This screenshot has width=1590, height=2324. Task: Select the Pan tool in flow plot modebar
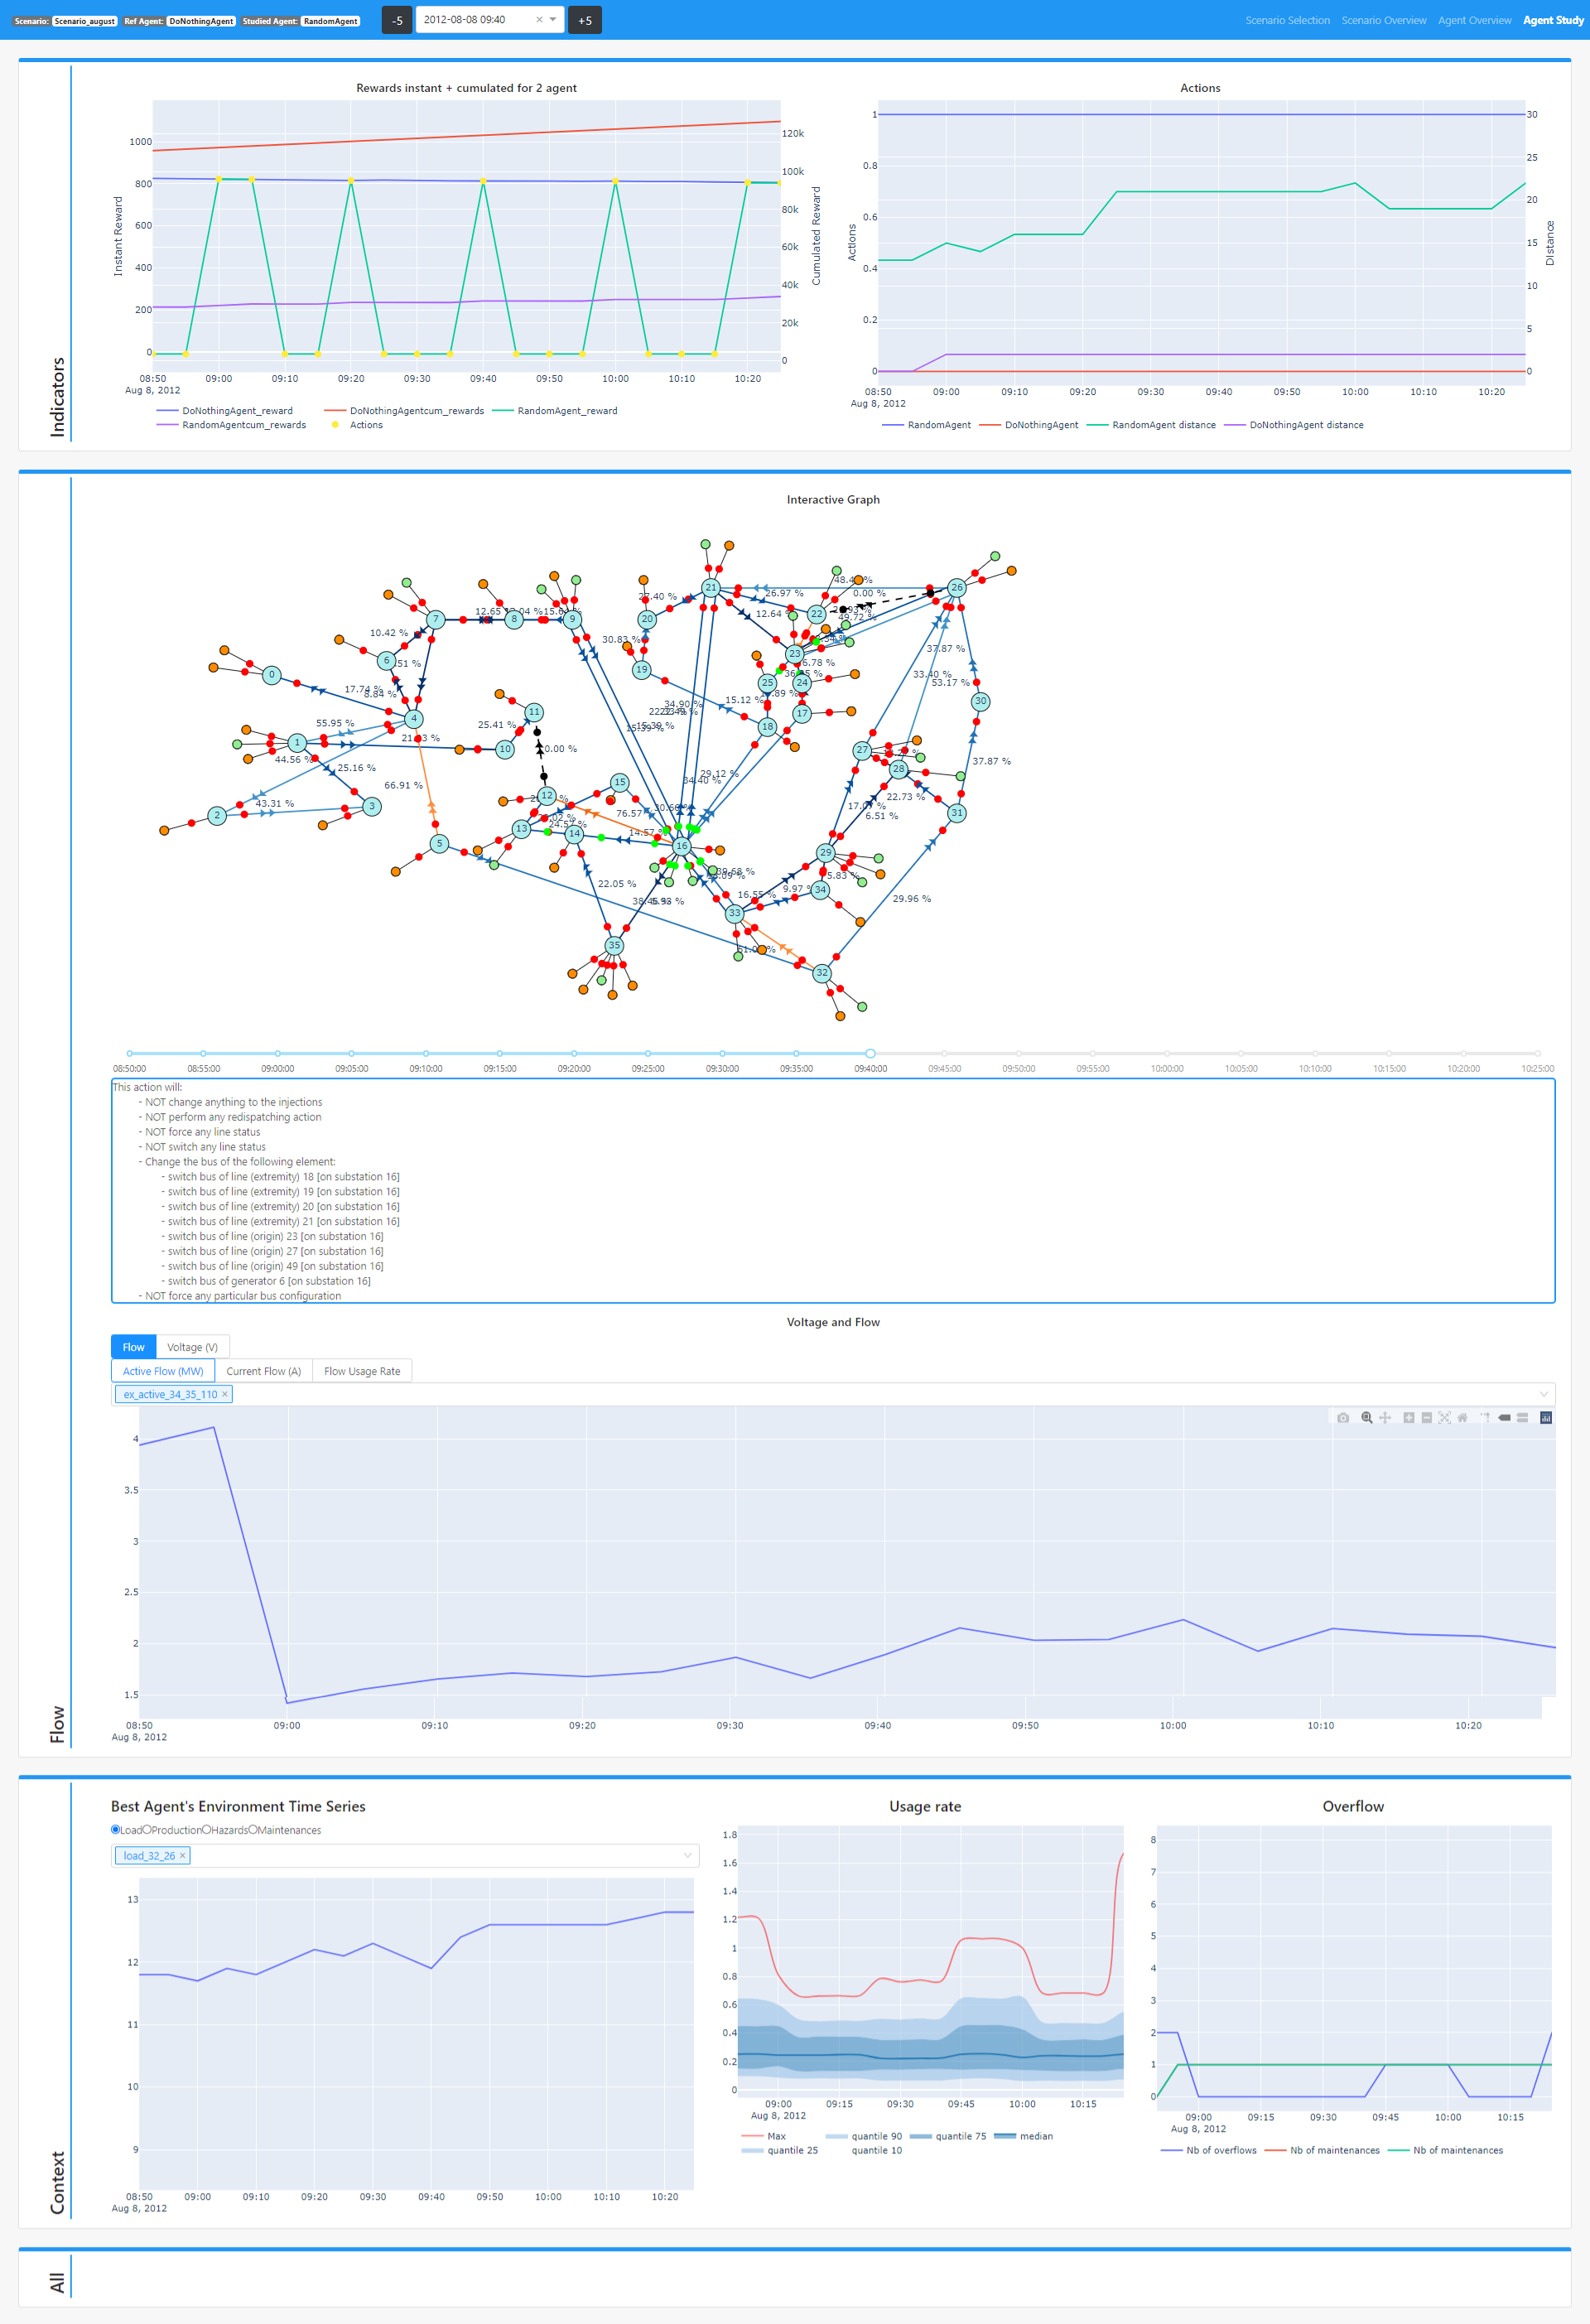(x=1385, y=1417)
